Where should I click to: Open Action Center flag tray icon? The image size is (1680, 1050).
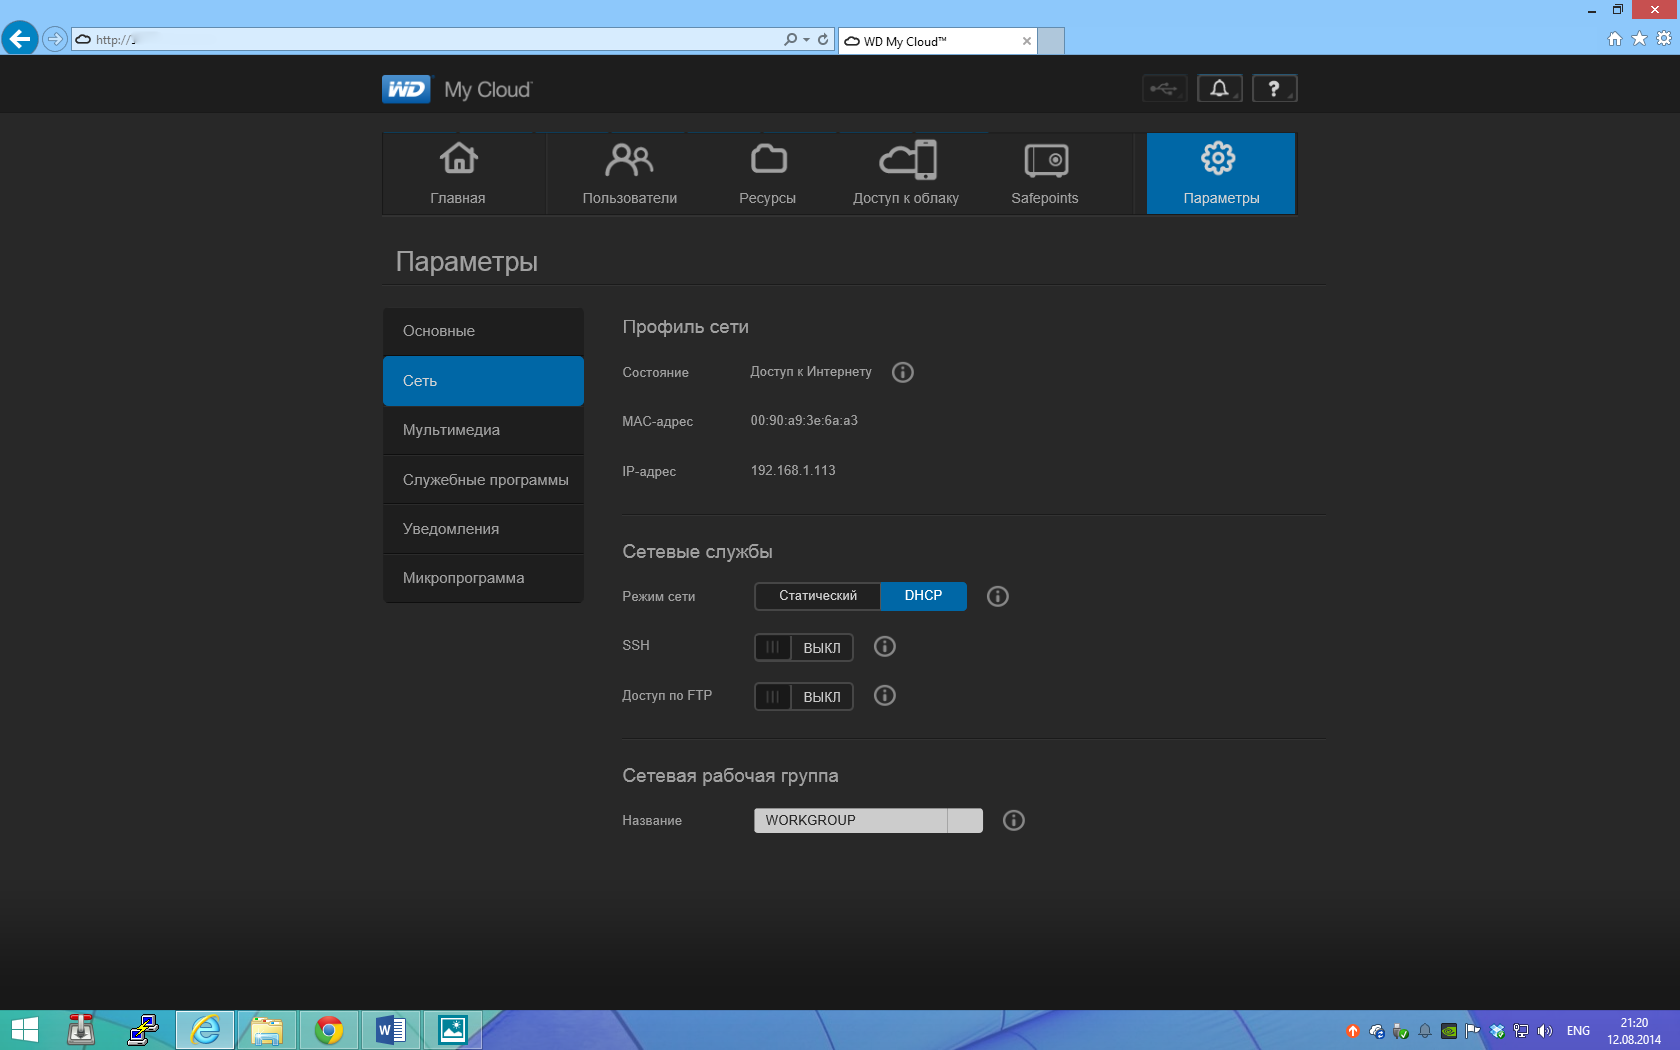pyautogui.click(x=1473, y=1031)
